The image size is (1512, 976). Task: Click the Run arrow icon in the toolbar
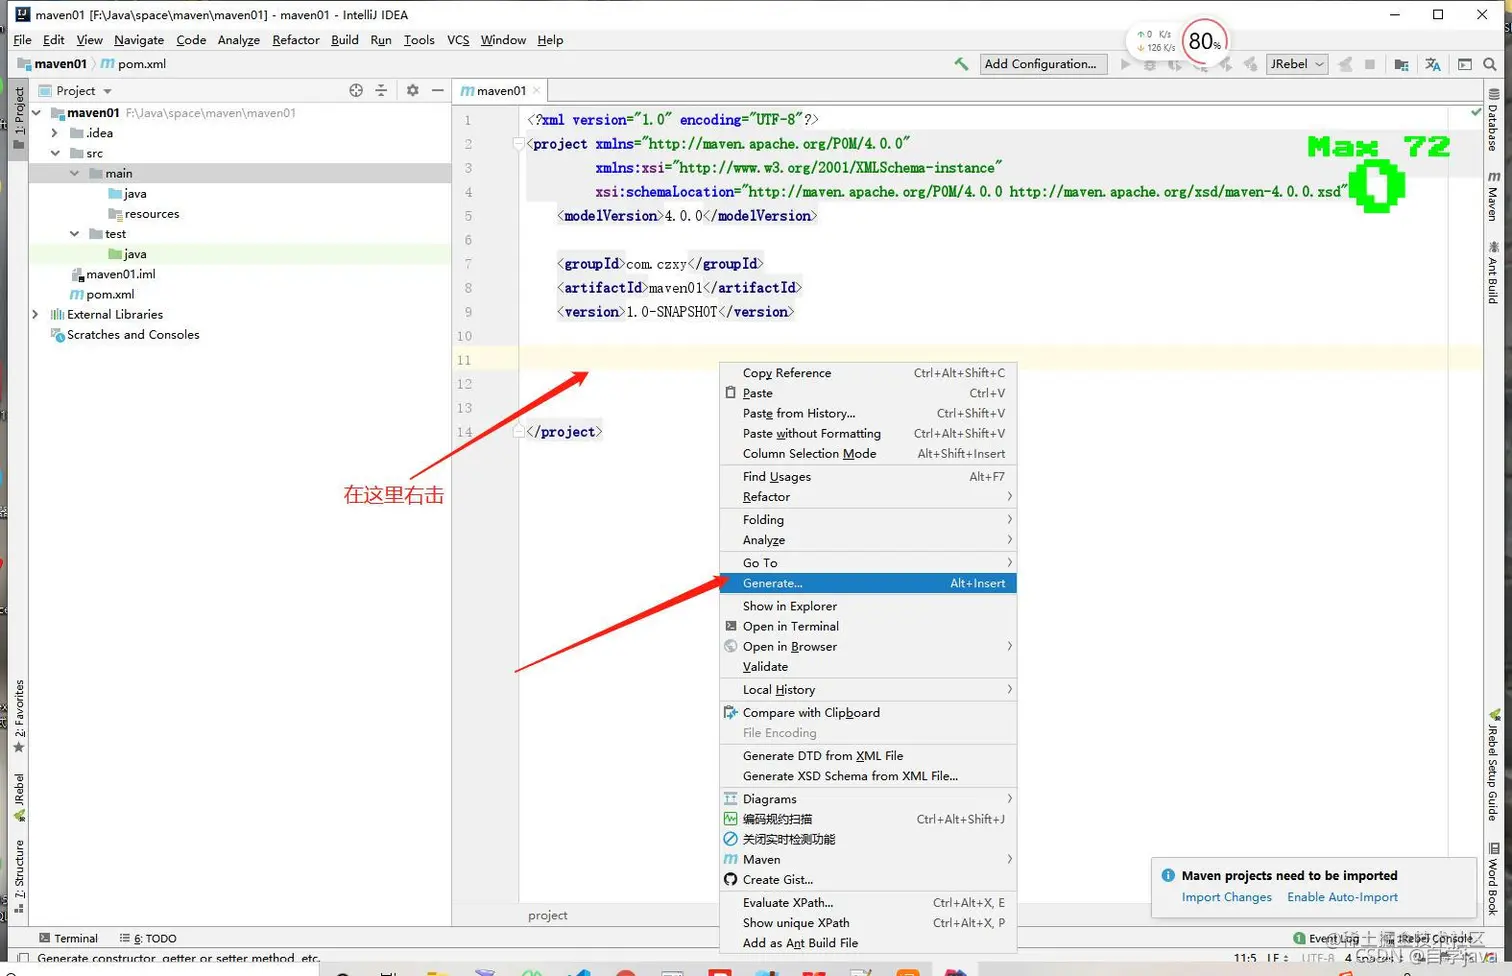tap(1126, 64)
